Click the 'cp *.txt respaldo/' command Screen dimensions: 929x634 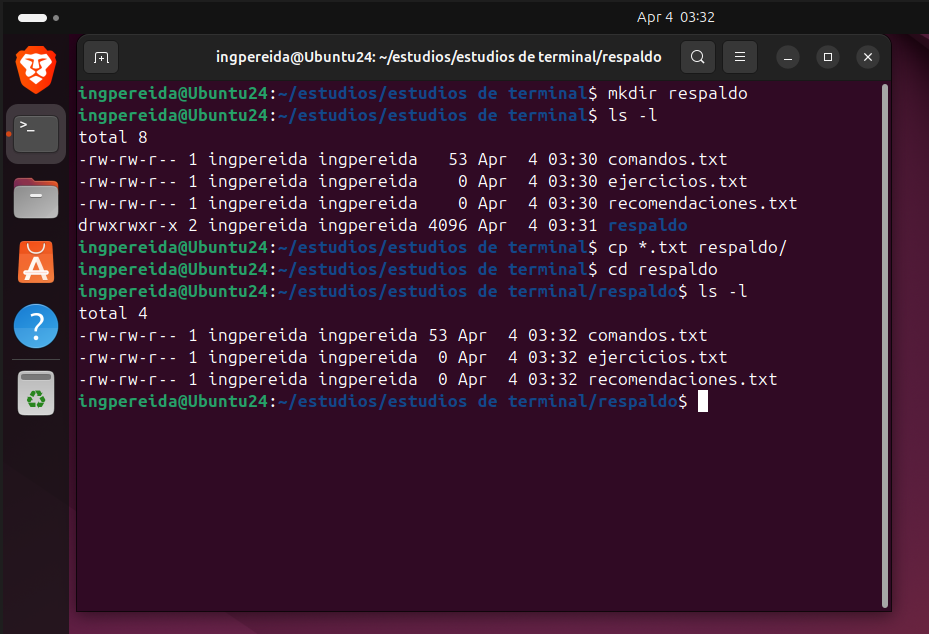[697, 247]
